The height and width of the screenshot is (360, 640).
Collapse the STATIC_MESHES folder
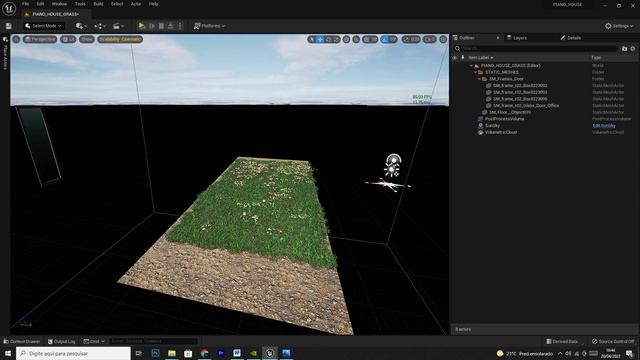point(475,72)
